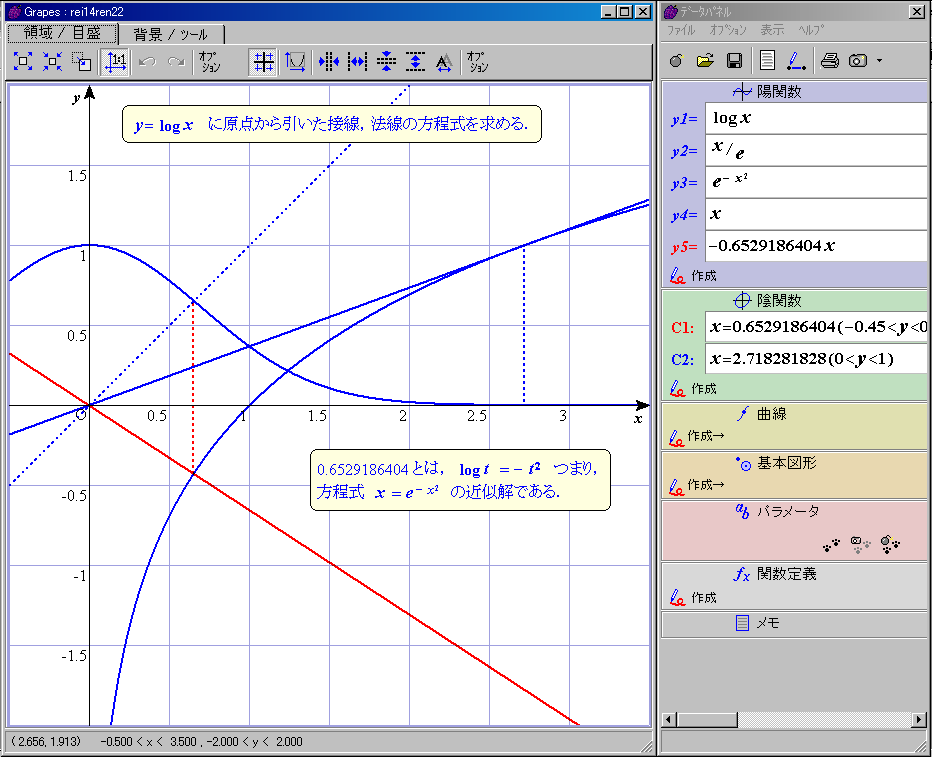Click the 関数定義 section header
This screenshot has height=757, width=932.
[x=775, y=574]
